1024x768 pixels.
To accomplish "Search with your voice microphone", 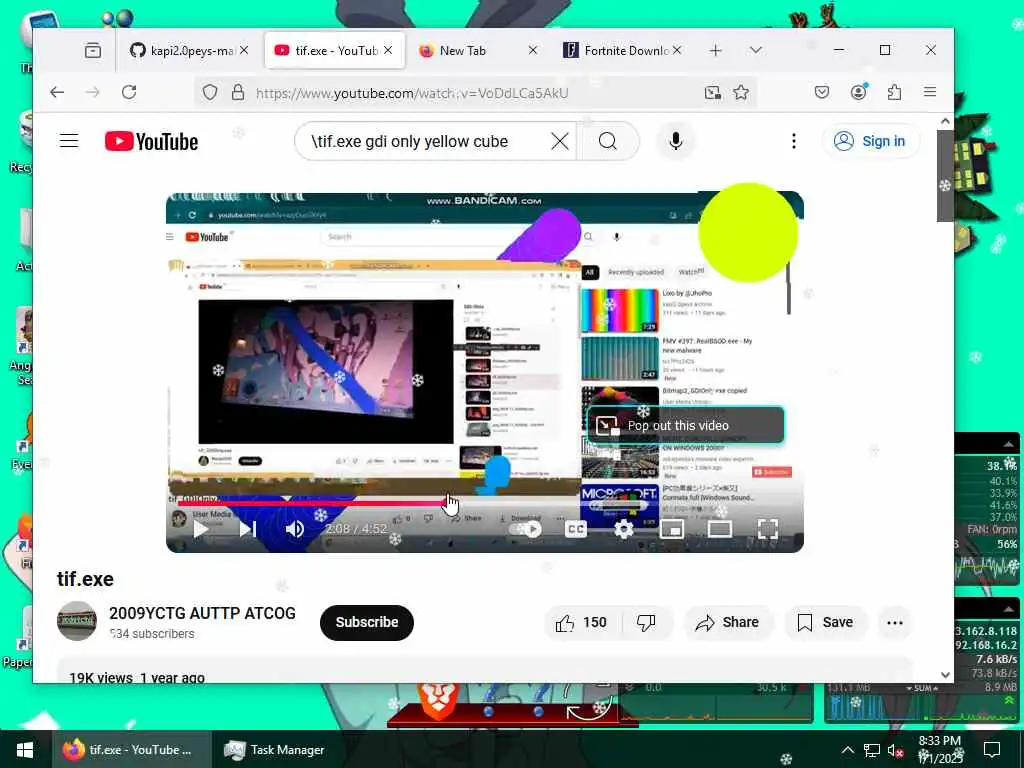I will (676, 141).
